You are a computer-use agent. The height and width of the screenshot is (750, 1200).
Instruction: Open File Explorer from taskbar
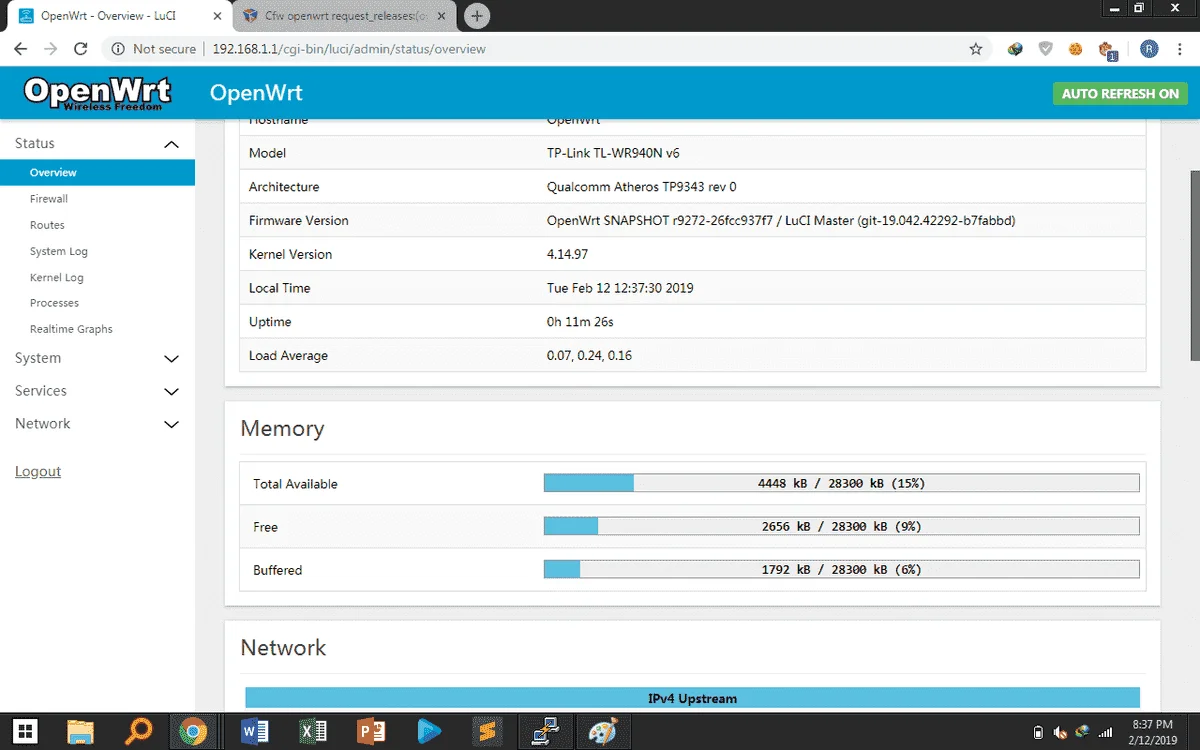[x=80, y=731]
